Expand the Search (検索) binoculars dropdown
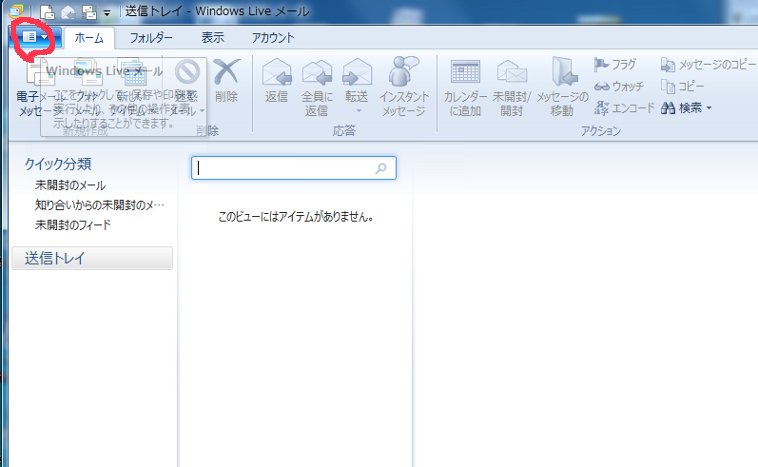This screenshot has width=758, height=467. pyautogui.click(x=687, y=108)
